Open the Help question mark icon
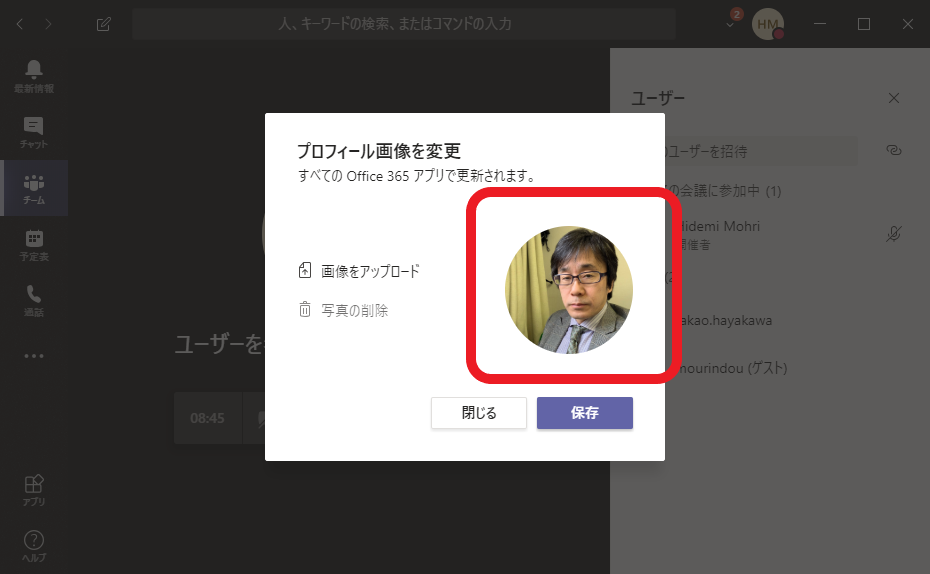Image resolution: width=930 pixels, height=574 pixels. coord(34,545)
